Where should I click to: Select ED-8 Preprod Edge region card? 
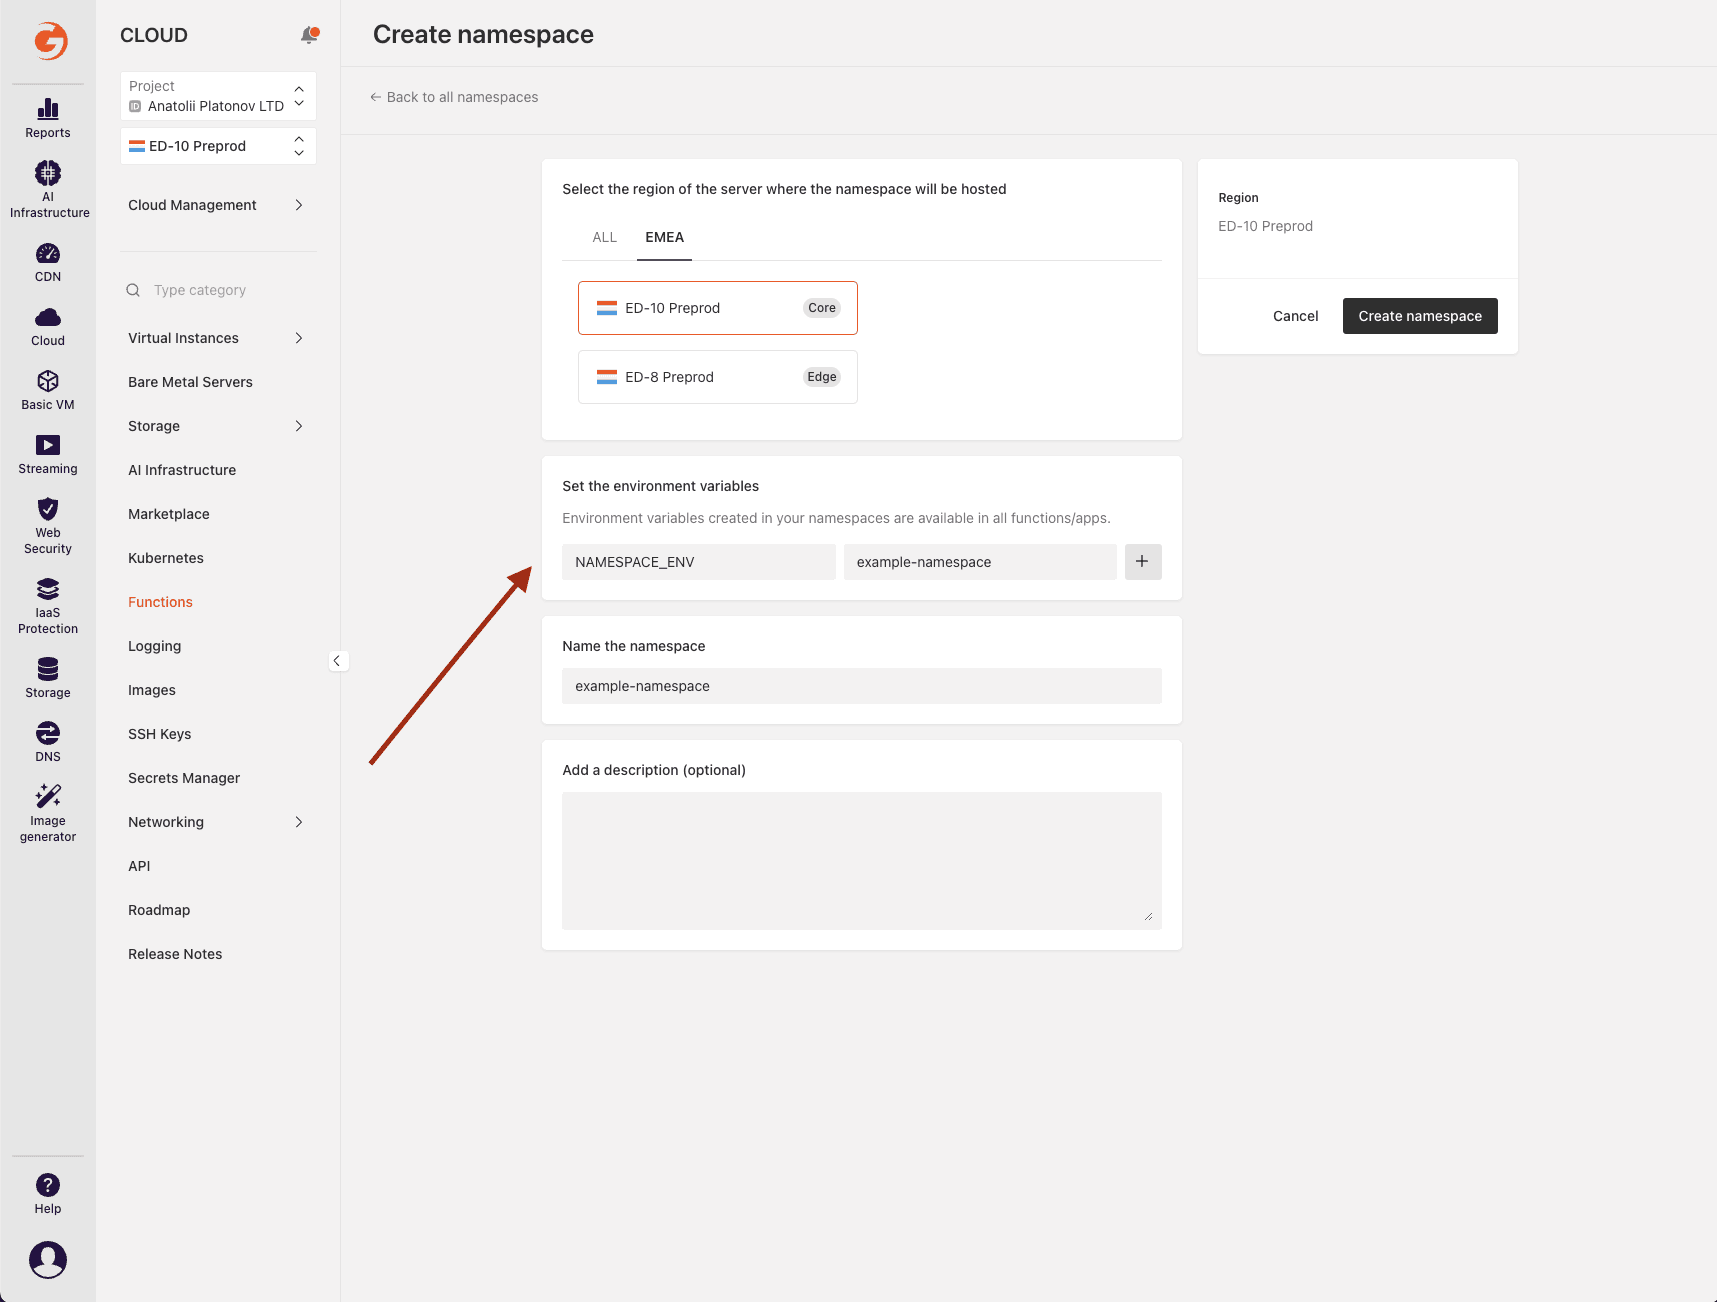pyautogui.click(x=718, y=377)
